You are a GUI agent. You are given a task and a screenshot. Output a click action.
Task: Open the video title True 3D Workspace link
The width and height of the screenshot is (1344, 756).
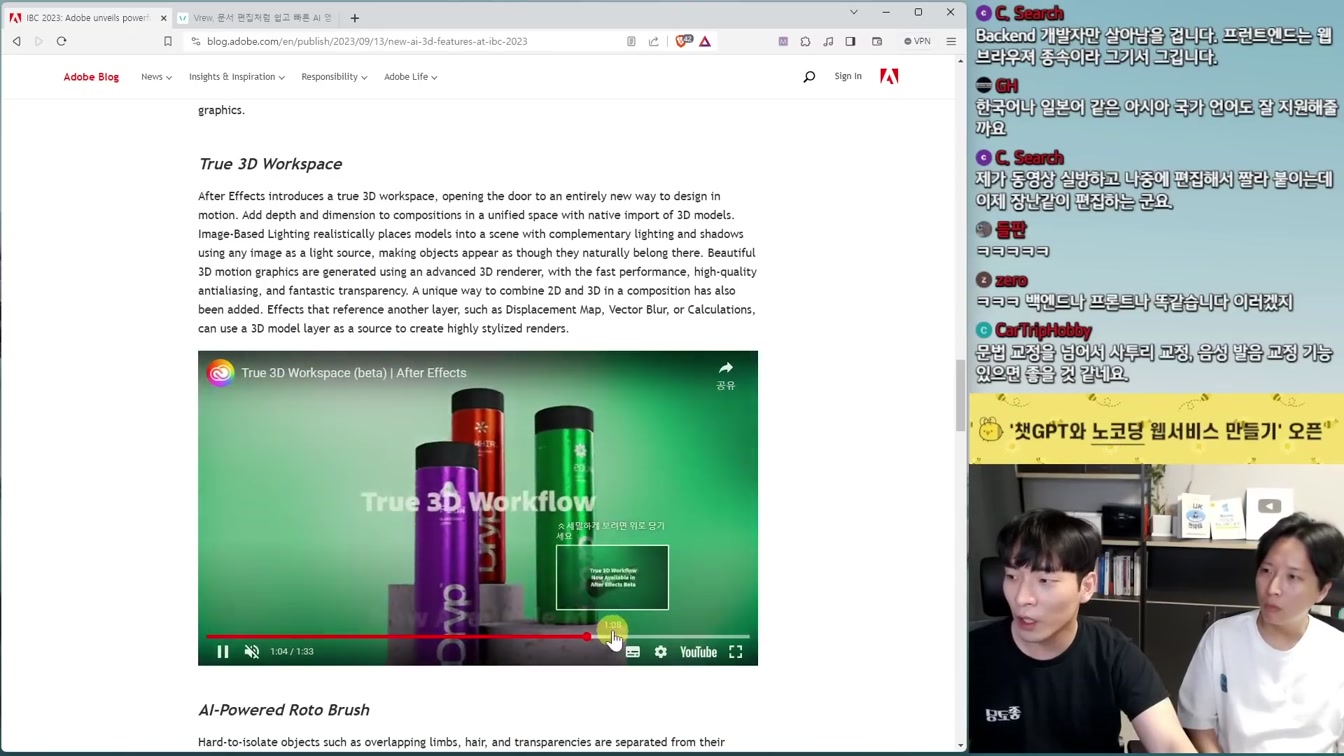[x=354, y=373]
